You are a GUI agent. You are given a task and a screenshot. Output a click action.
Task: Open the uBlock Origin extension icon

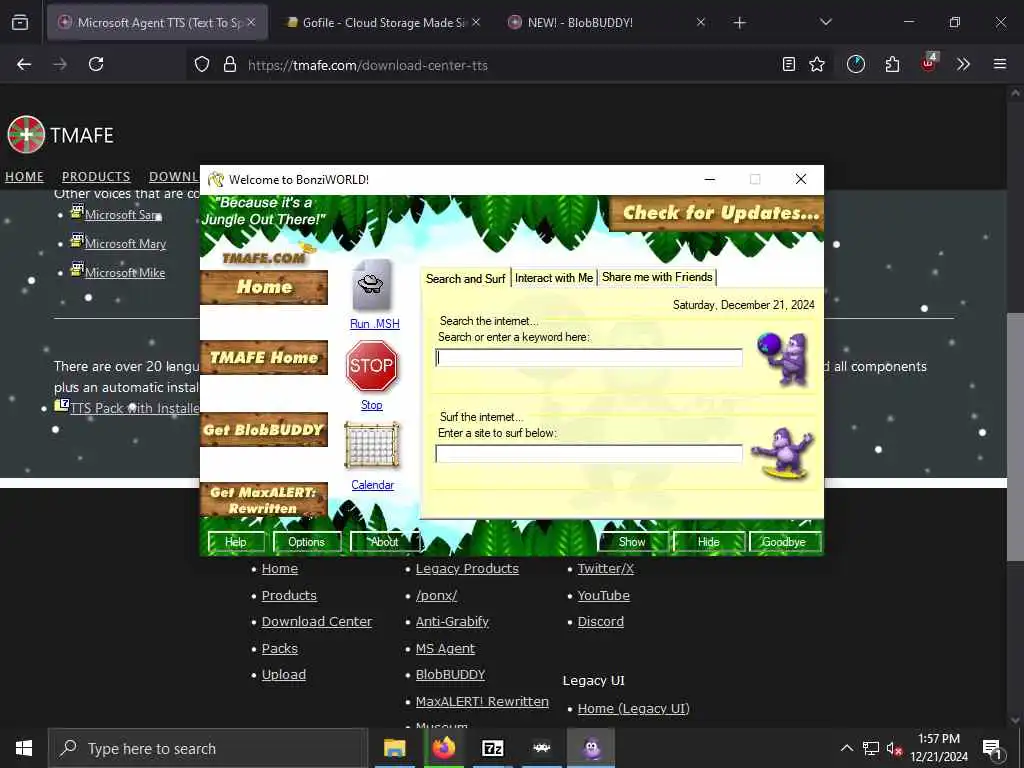click(929, 63)
